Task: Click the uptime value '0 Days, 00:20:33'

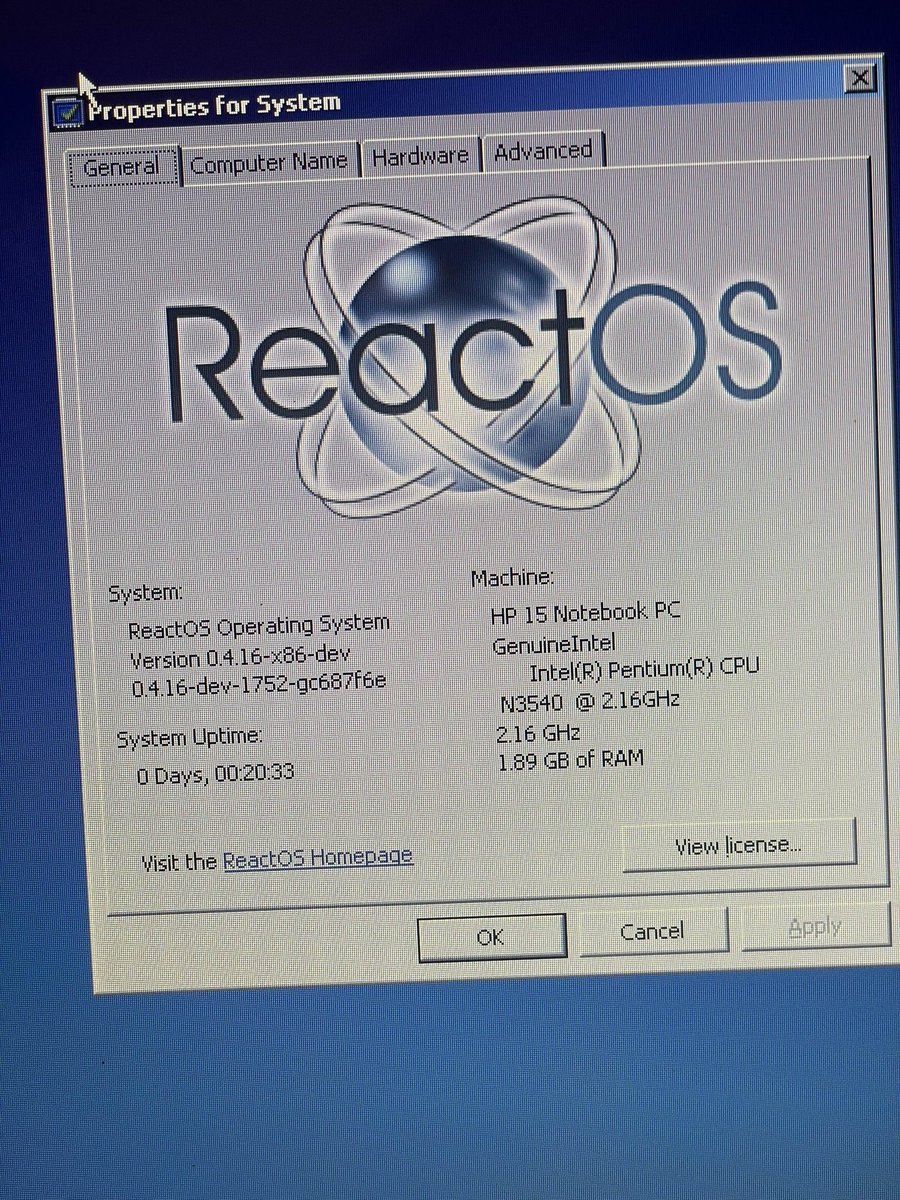Action: click(x=215, y=774)
